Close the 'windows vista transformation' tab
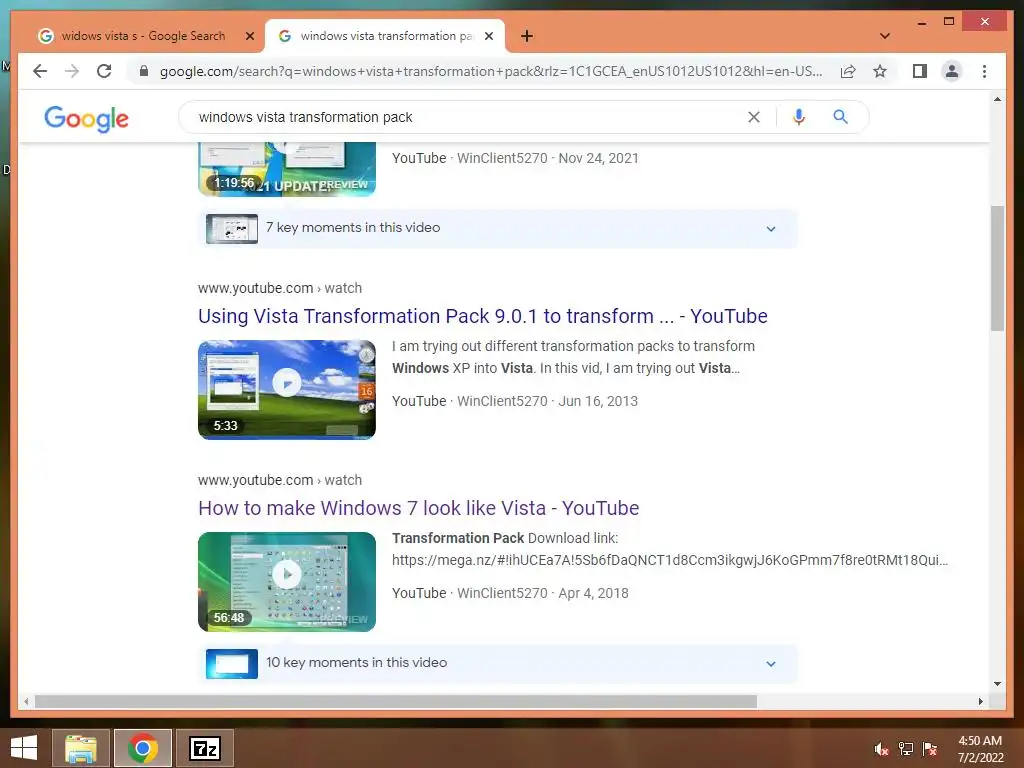Viewport: 1024px width, 768px height. (x=488, y=36)
